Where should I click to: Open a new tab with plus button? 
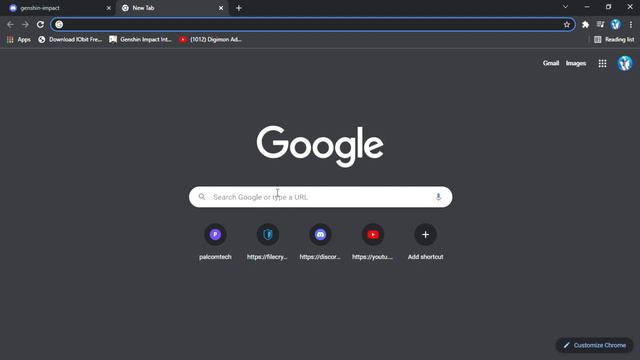coord(239,8)
